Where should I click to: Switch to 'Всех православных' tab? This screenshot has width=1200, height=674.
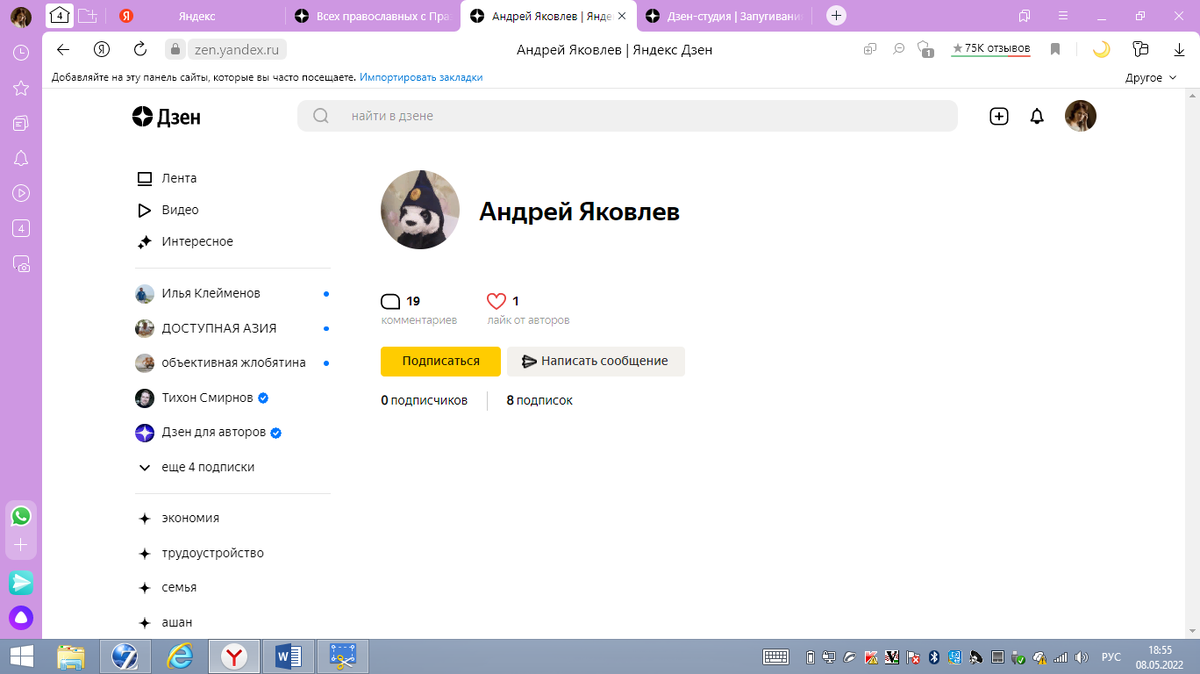(372, 16)
